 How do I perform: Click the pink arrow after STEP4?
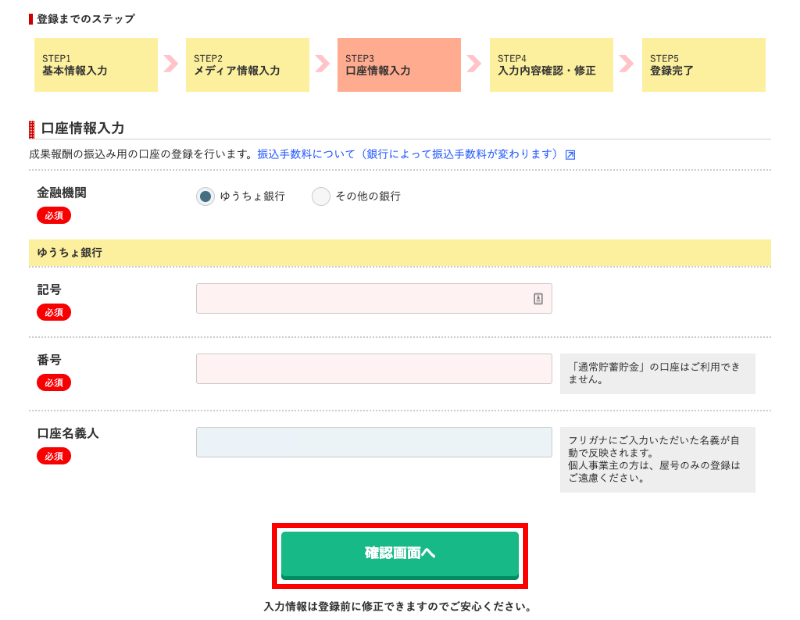[627, 64]
